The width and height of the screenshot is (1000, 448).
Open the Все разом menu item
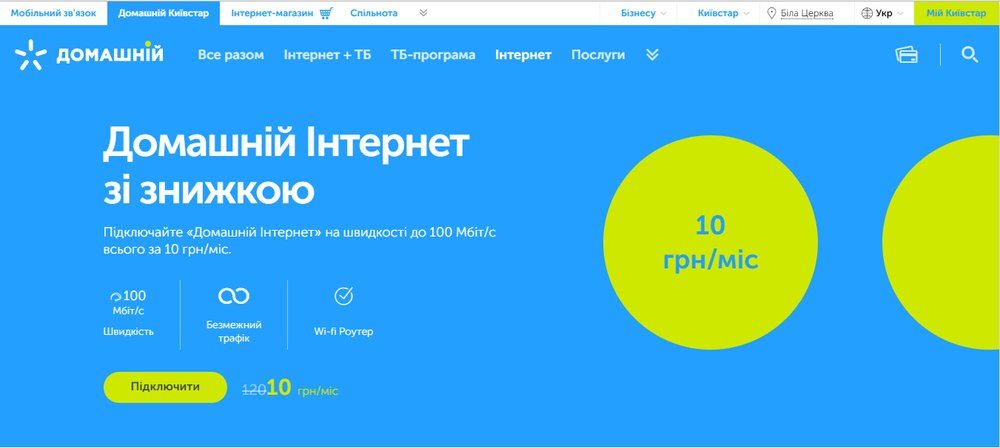pyautogui.click(x=231, y=55)
